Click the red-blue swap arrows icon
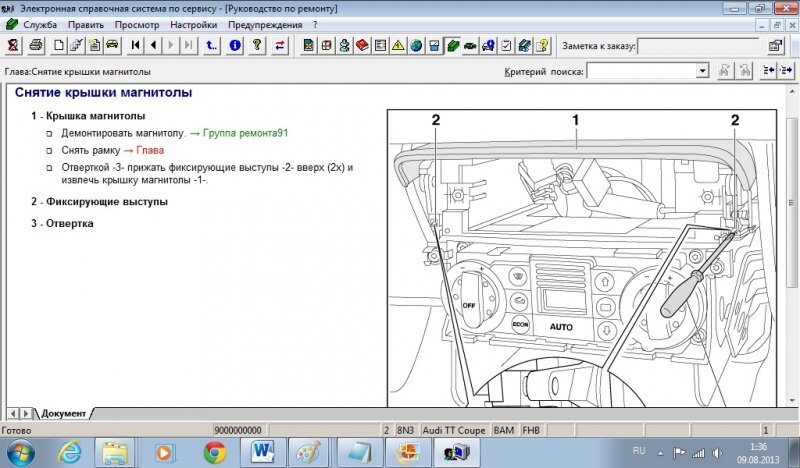The height and width of the screenshot is (468, 800). (280, 45)
